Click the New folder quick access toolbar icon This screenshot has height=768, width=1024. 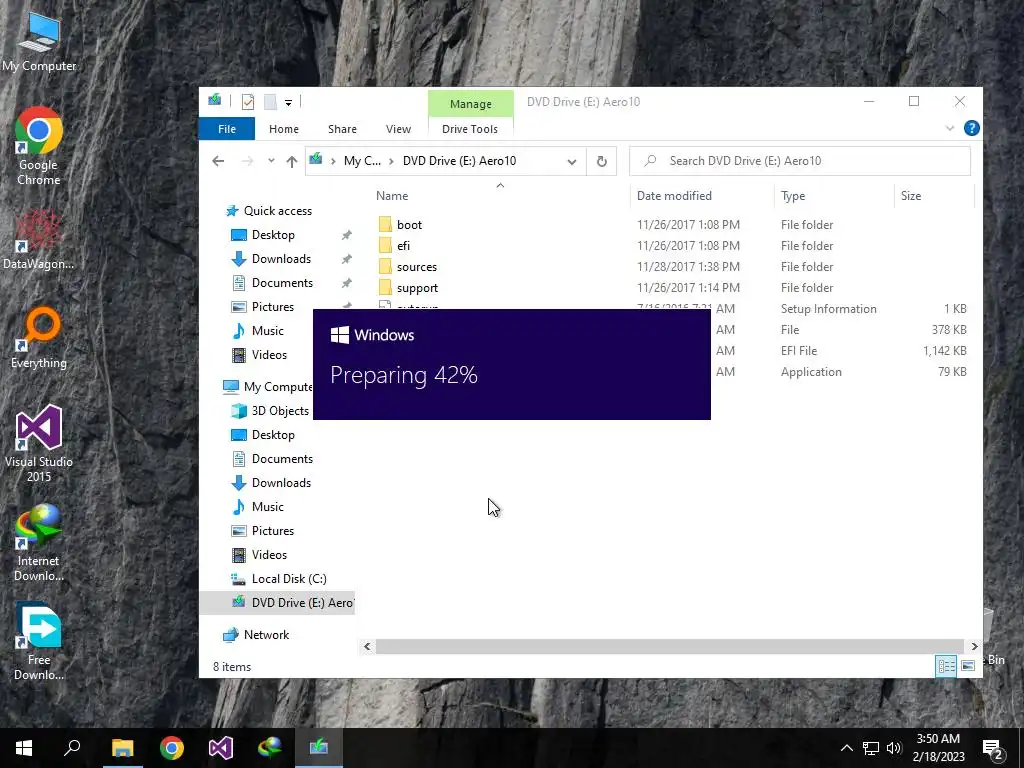click(x=270, y=102)
